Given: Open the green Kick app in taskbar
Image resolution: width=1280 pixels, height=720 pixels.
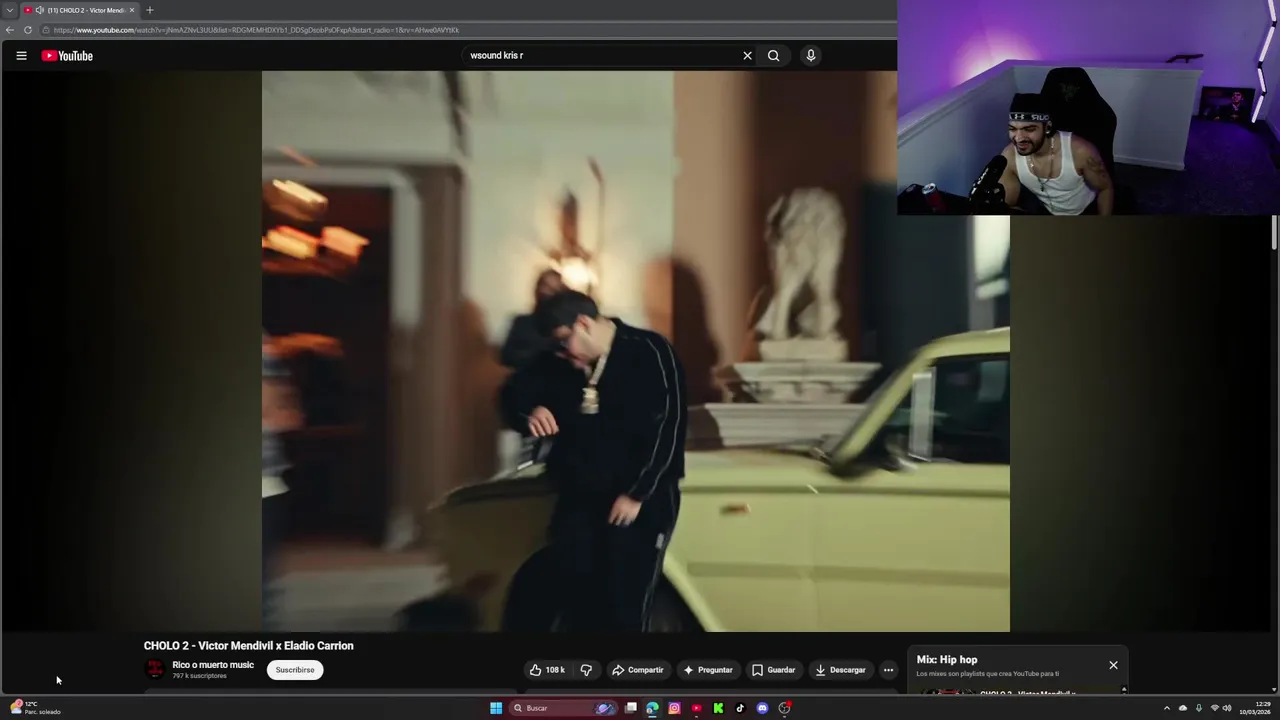Looking at the screenshot, I should pos(718,708).
